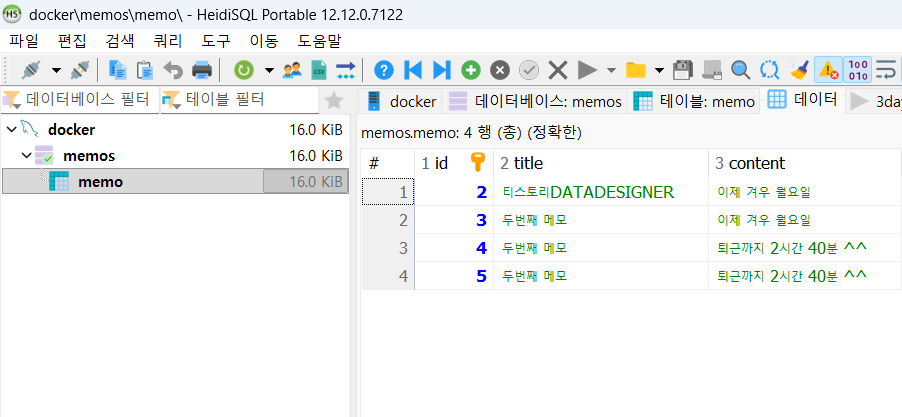Image resolution: width=902 pixels, height=417 pixels.
Task: Open the 이동 menu
Action: (264, 41)
